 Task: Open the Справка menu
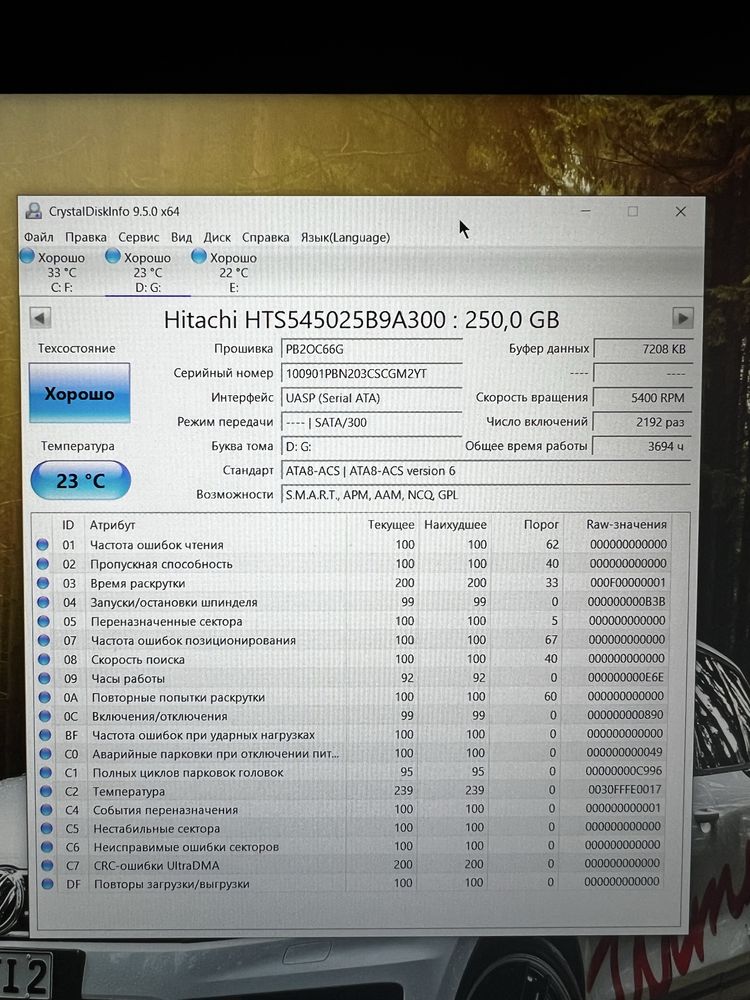pyautogui.click(x=265, y=237)
